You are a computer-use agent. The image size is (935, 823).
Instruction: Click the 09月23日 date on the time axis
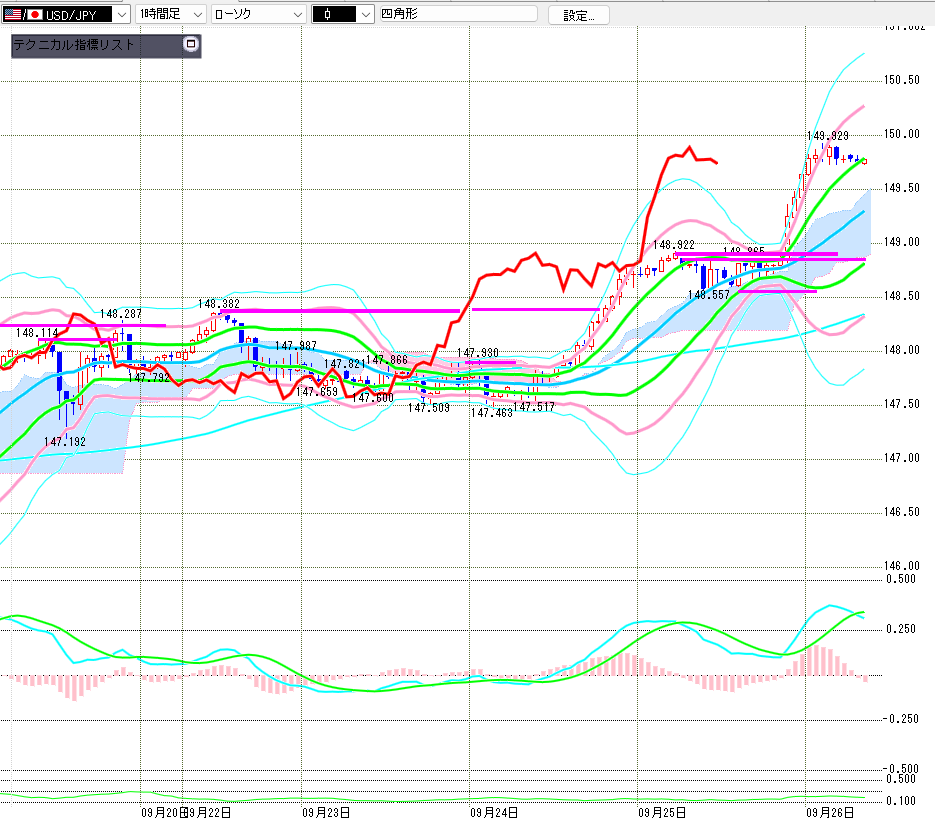pos(326,813)
